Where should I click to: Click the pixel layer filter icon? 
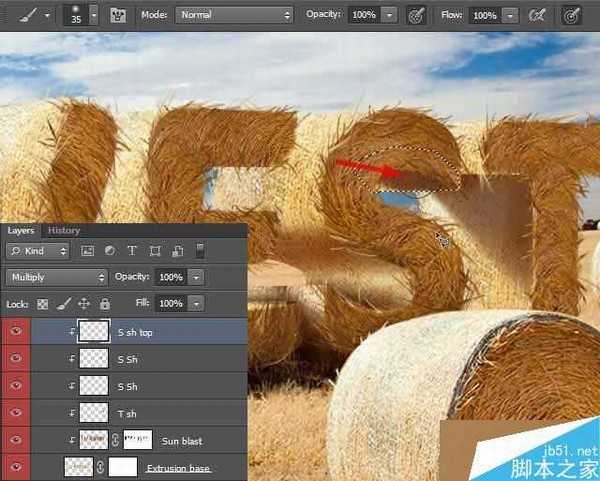(x=87, y=250)
